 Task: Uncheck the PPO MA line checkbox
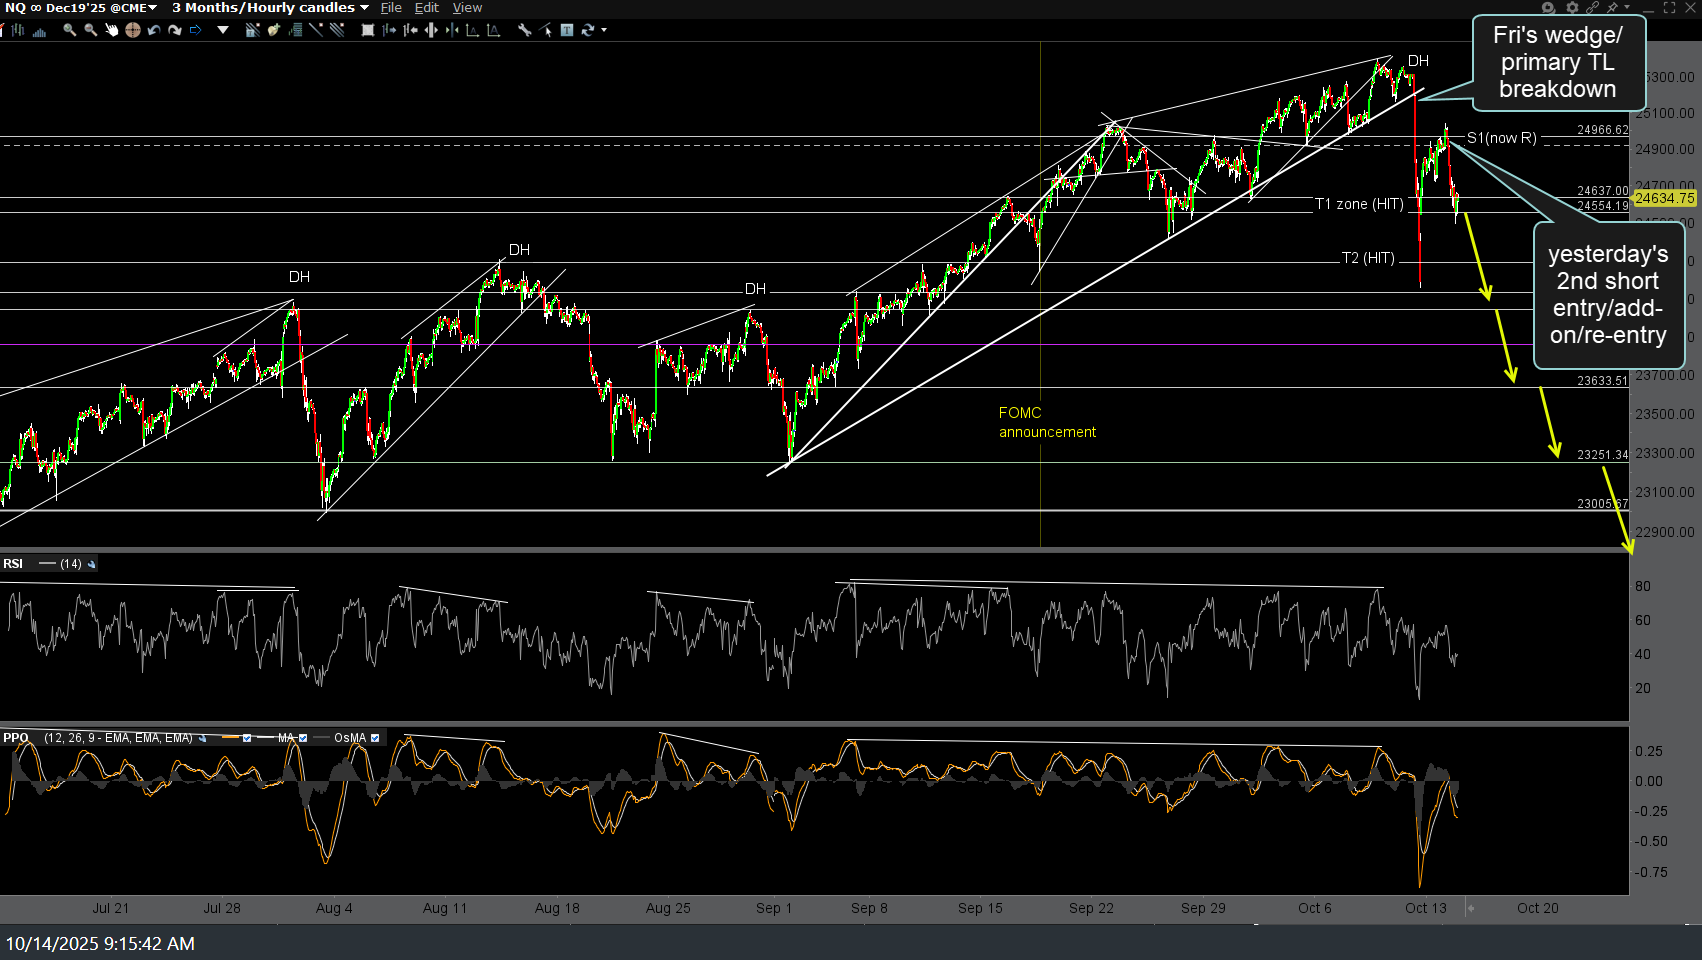pos(303,738)
